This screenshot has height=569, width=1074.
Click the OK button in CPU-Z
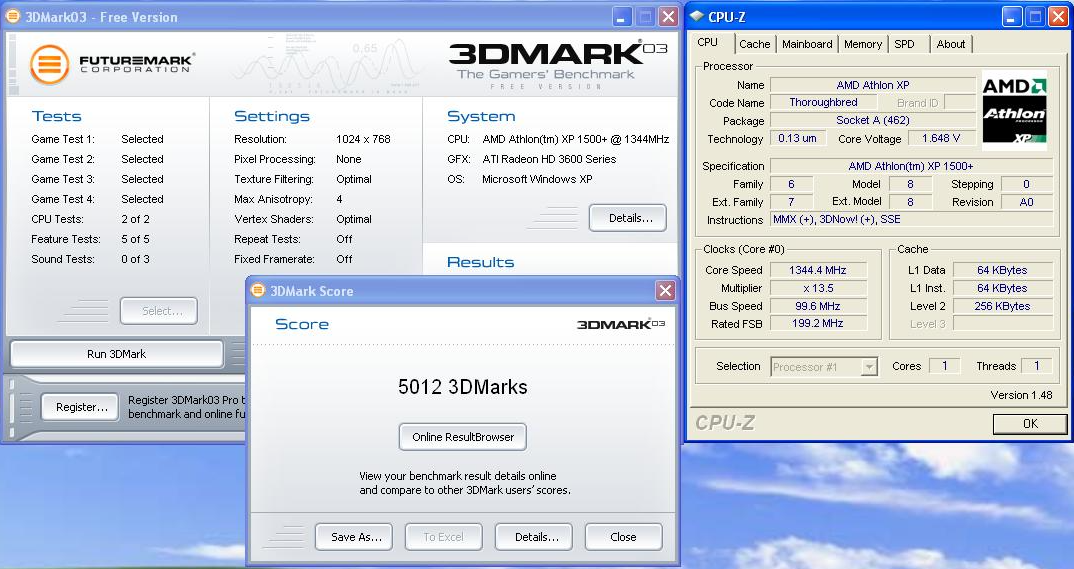tap(1030, 424)
